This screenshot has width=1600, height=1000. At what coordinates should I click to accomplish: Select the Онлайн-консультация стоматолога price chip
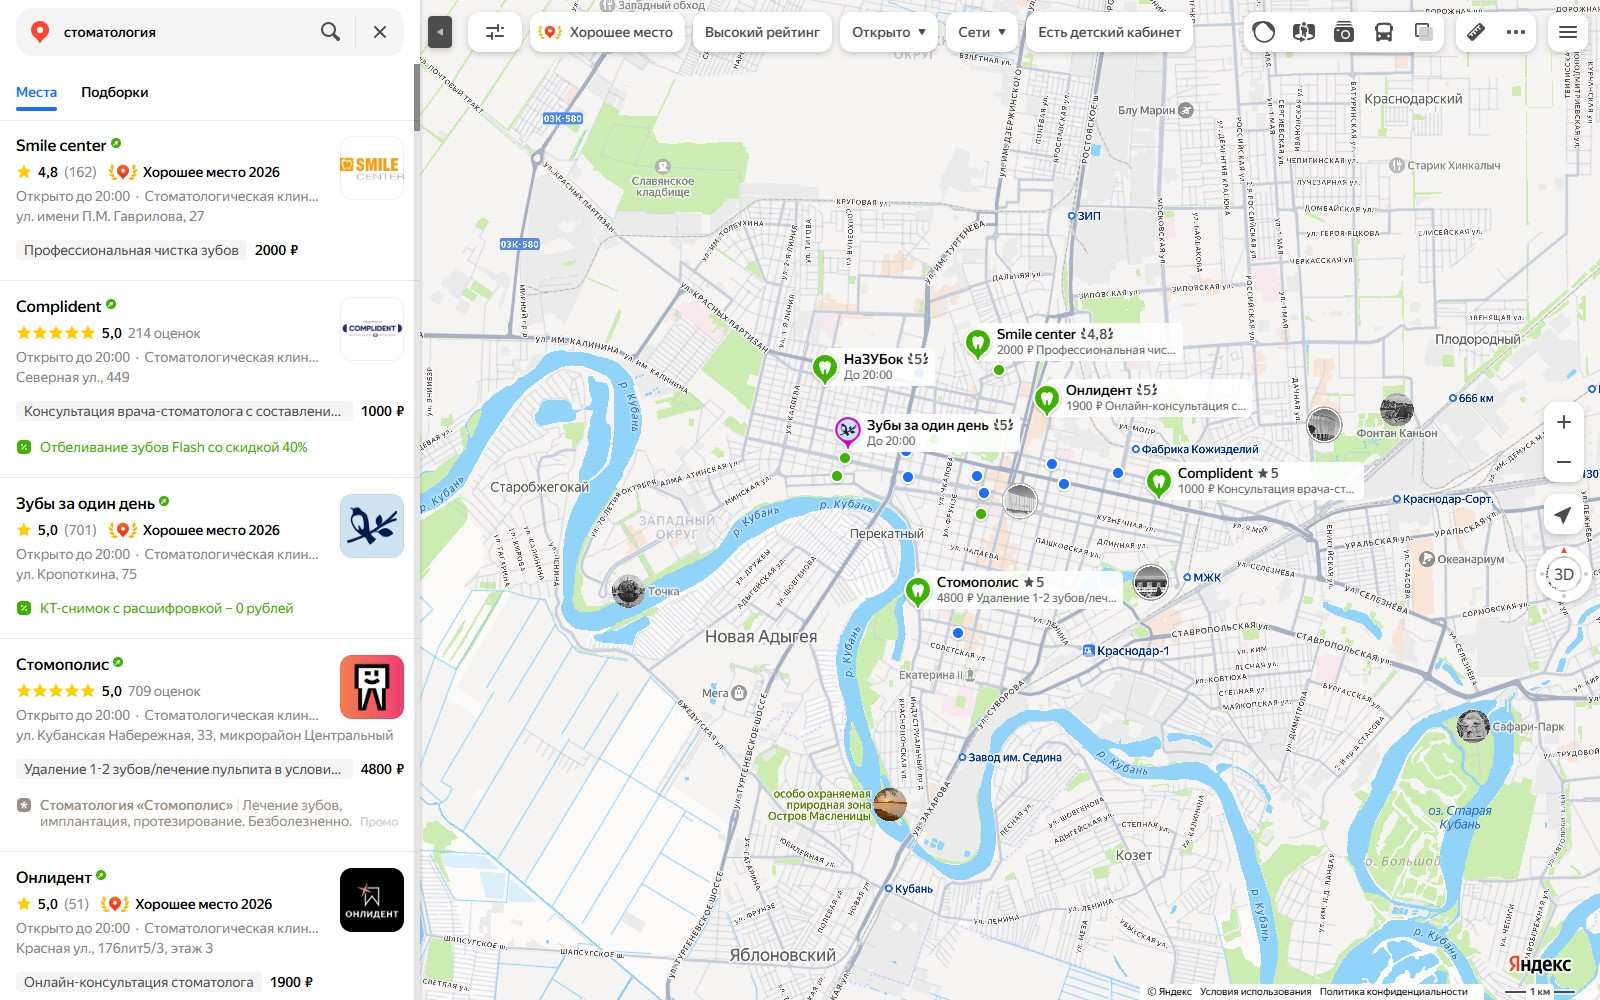pyautogui.click(x=139, y=982)
